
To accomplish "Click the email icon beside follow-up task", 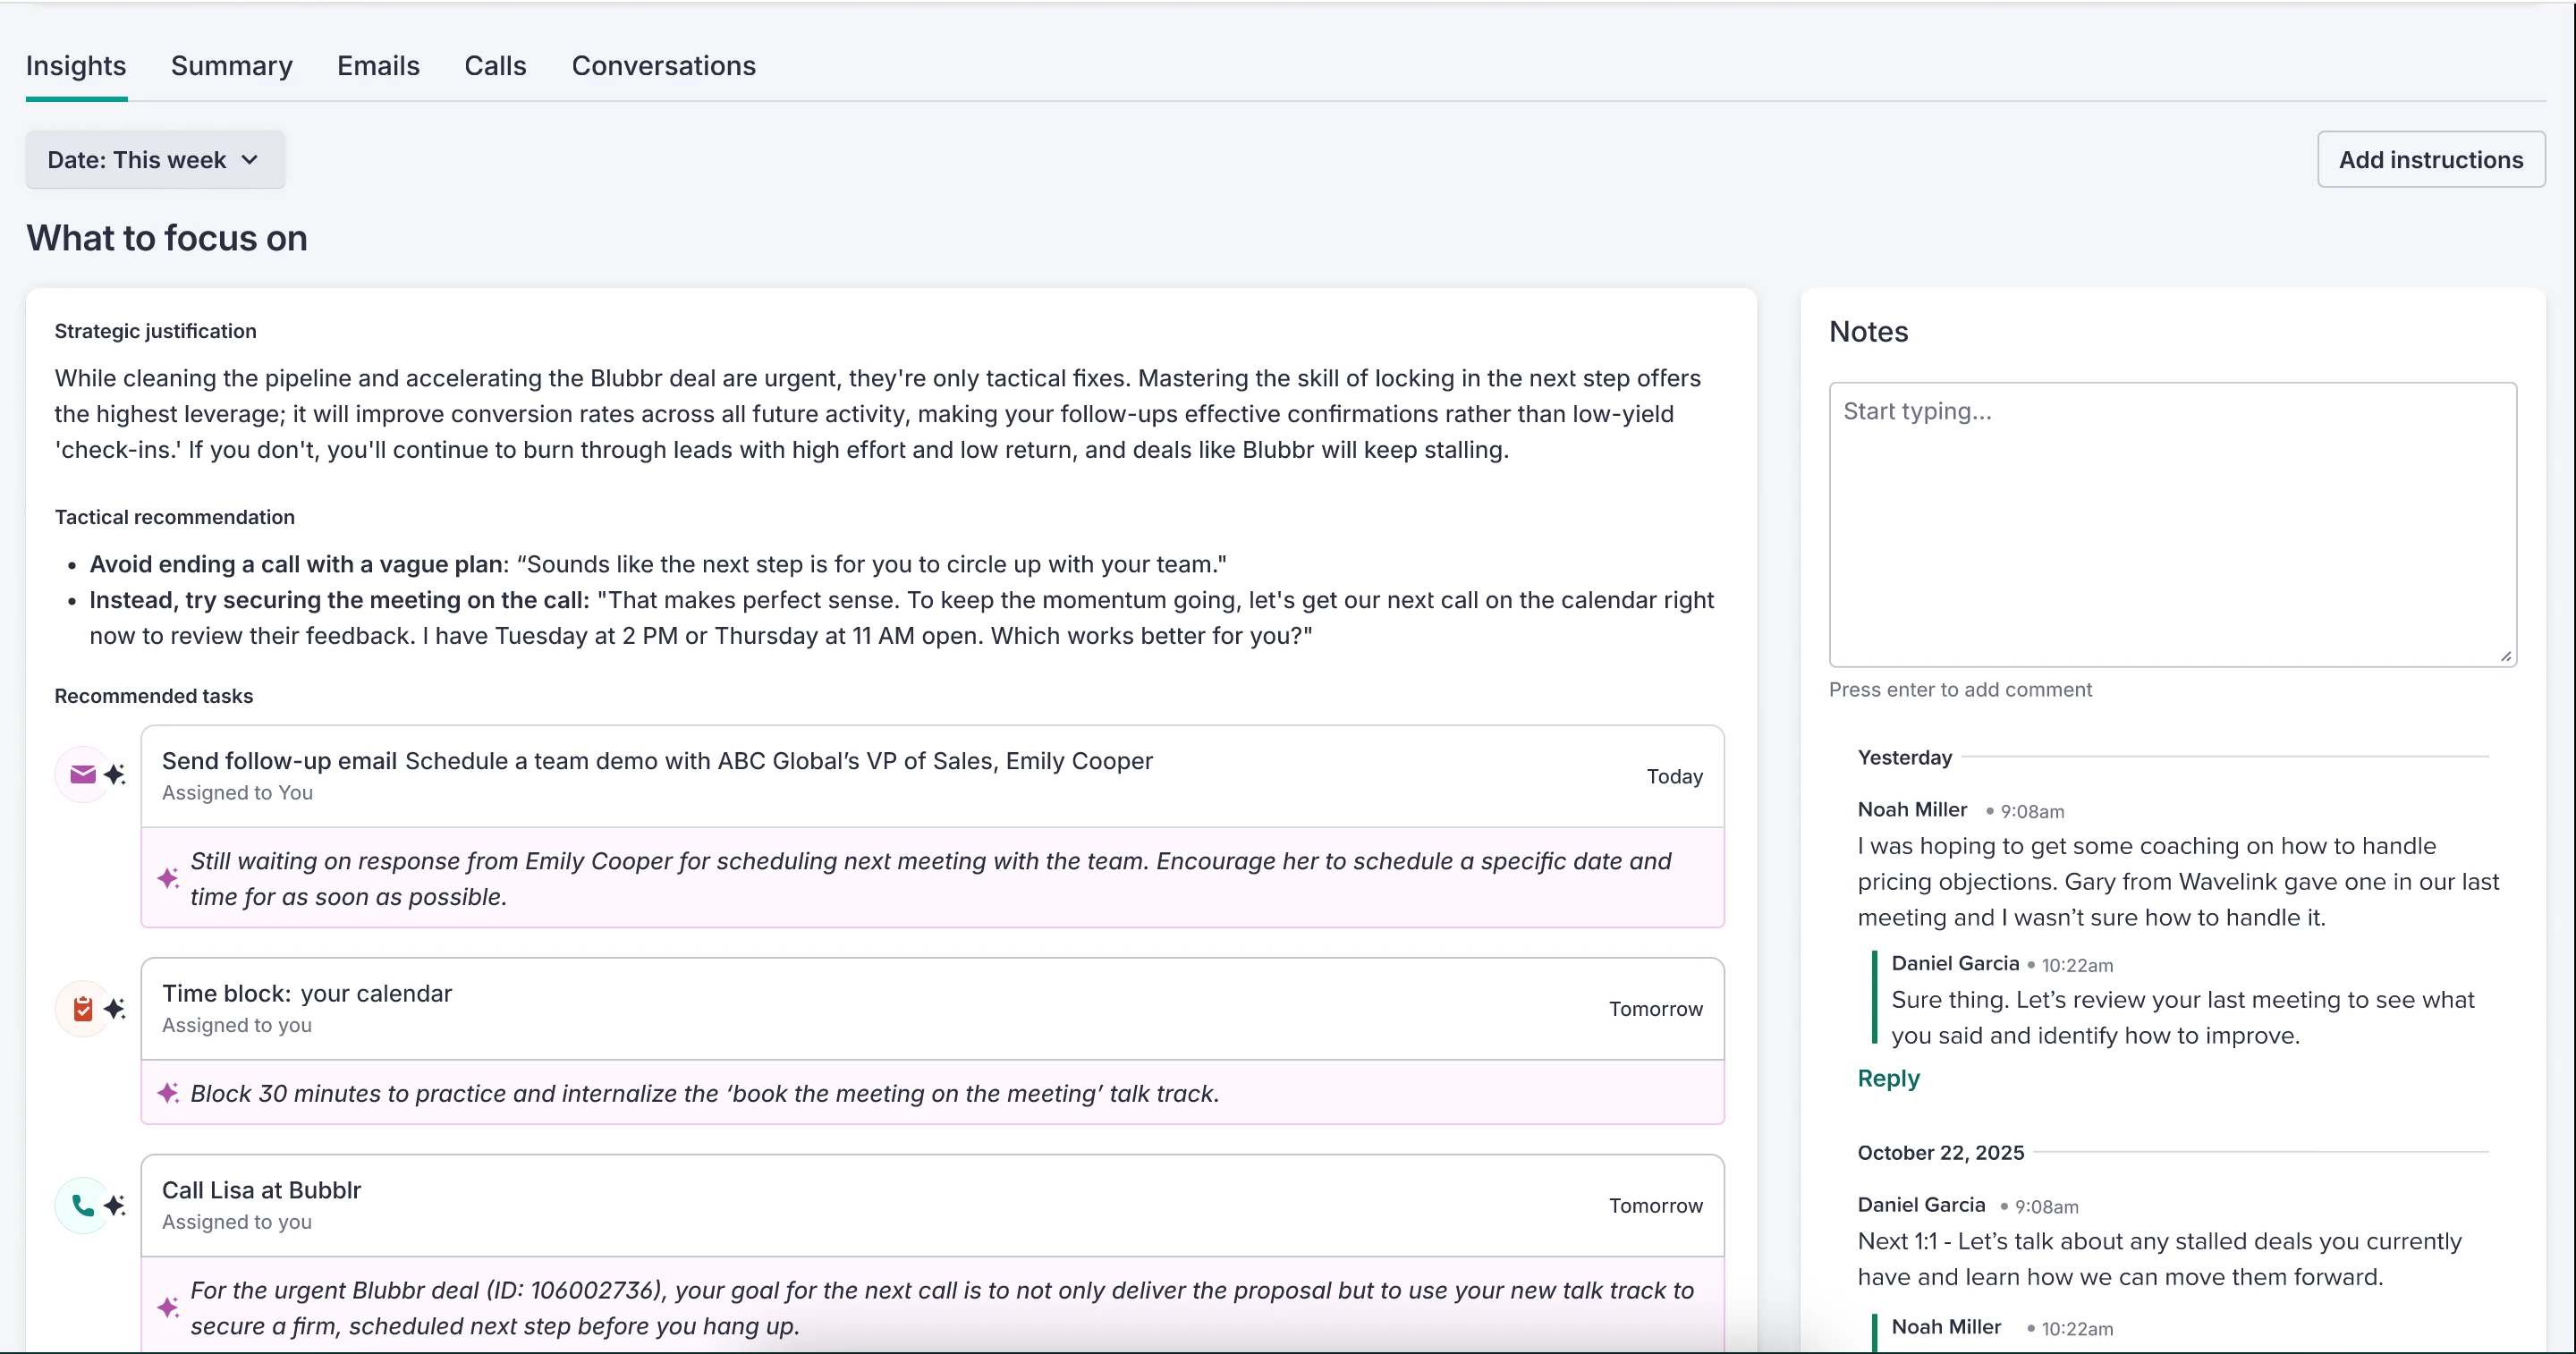I will (82, 775).
